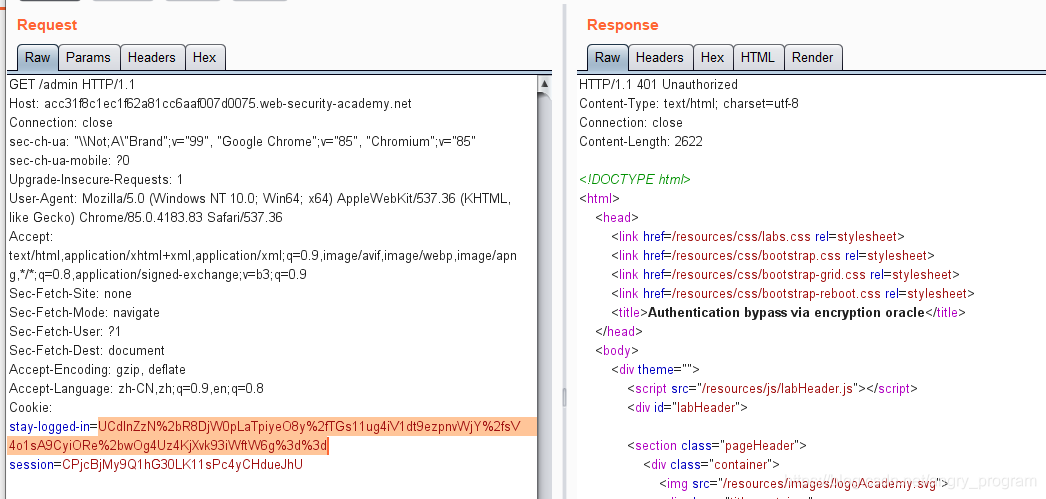Click the HTTP/1.1 401 Unauthorized status line
This screenshot has height=499, width=1046.
coord(658,85)
